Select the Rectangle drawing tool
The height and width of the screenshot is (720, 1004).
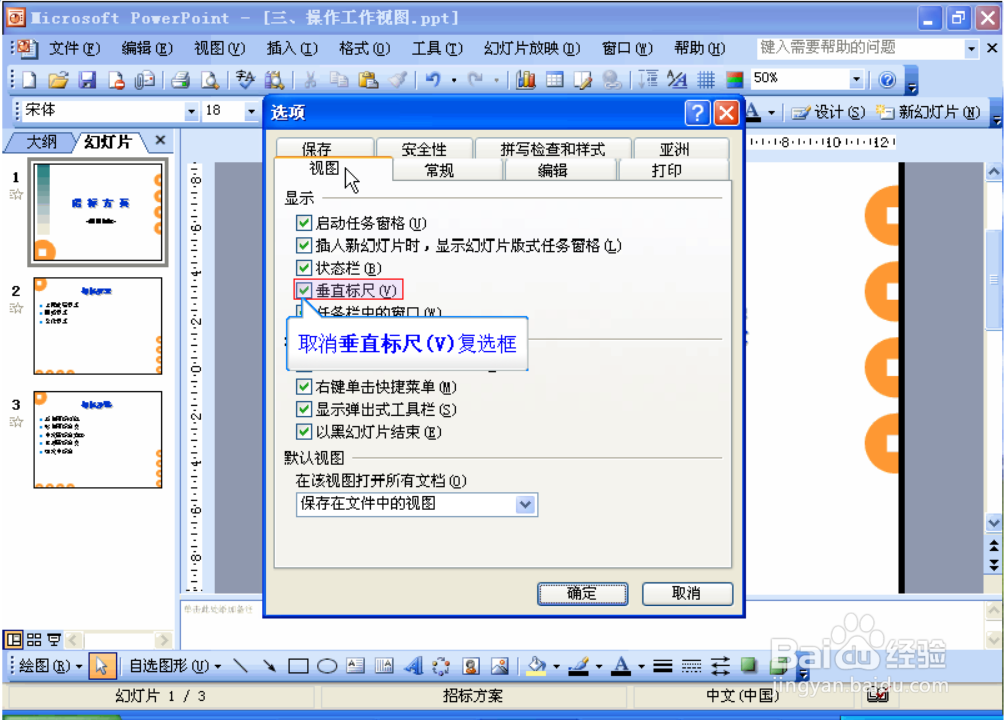[298, 666]
